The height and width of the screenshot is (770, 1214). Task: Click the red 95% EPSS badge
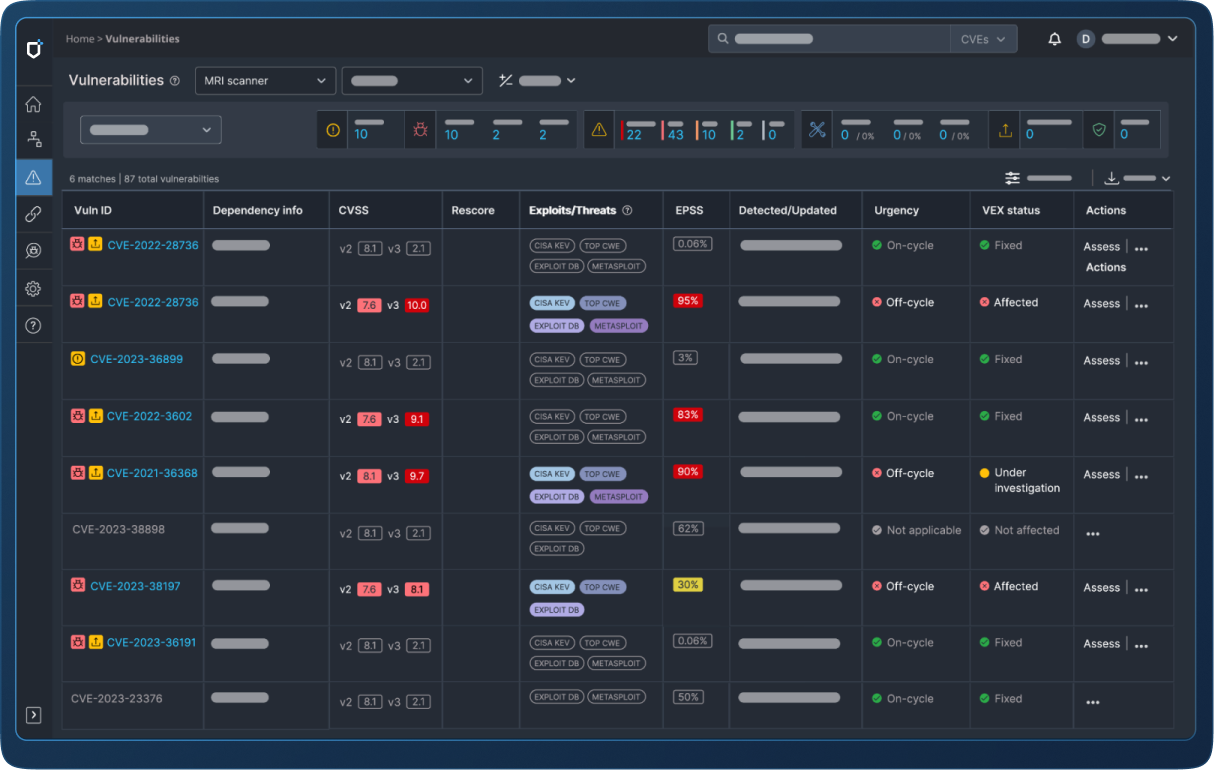pos(688,301)
